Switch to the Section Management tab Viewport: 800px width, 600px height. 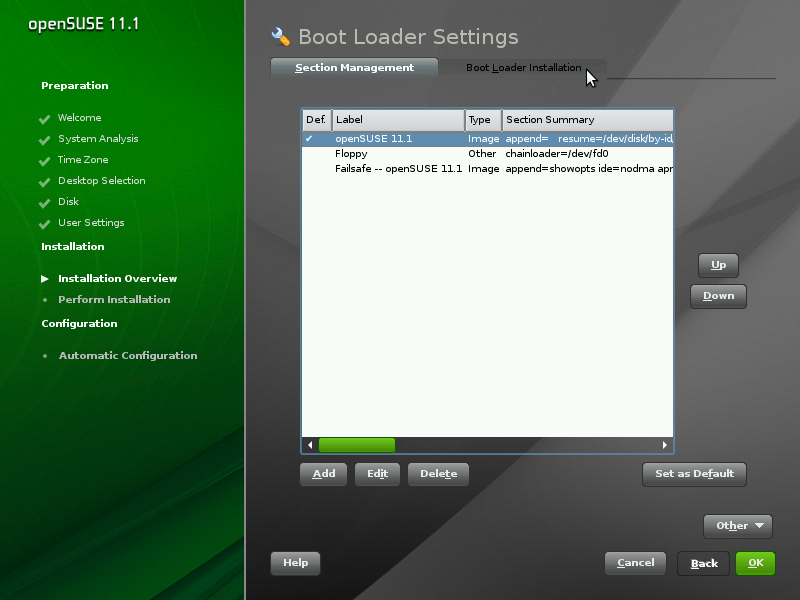click(x=354, y=67)
